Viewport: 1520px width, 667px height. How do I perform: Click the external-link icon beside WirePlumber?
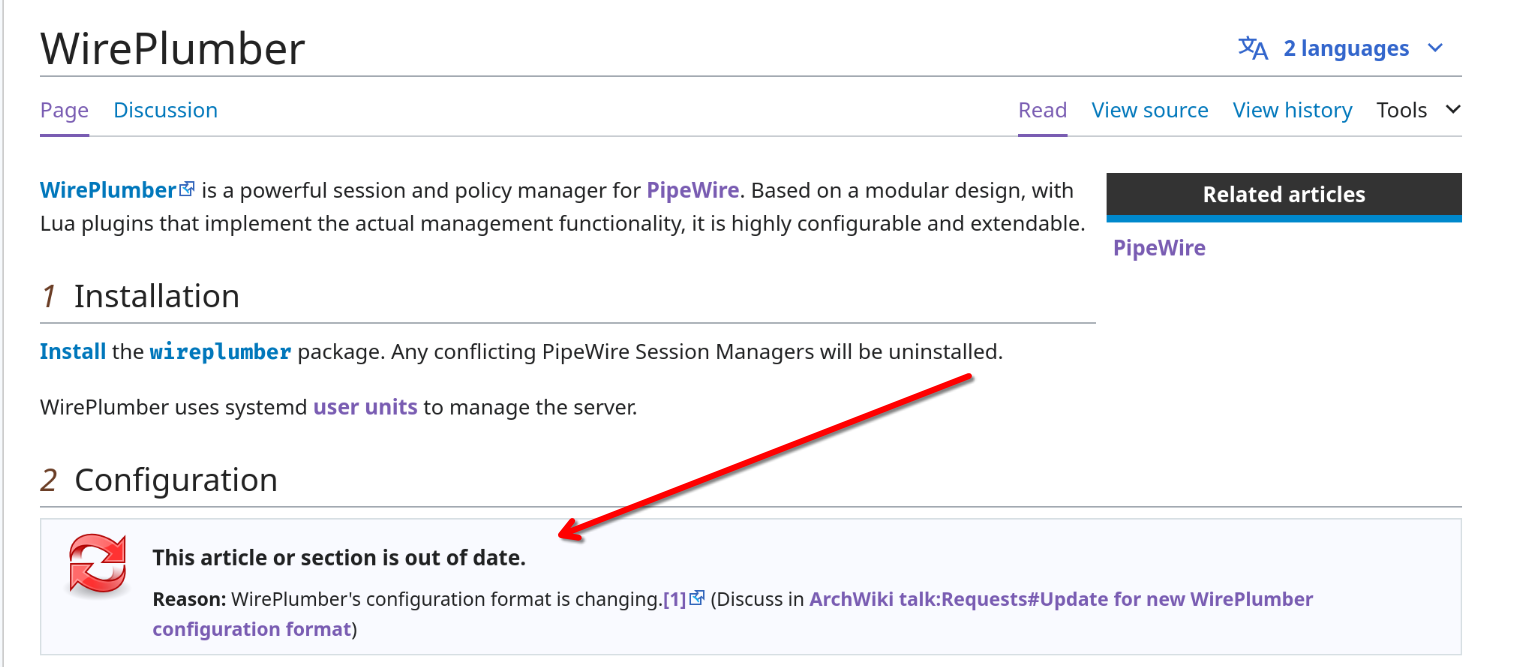(x=187, y=189)
